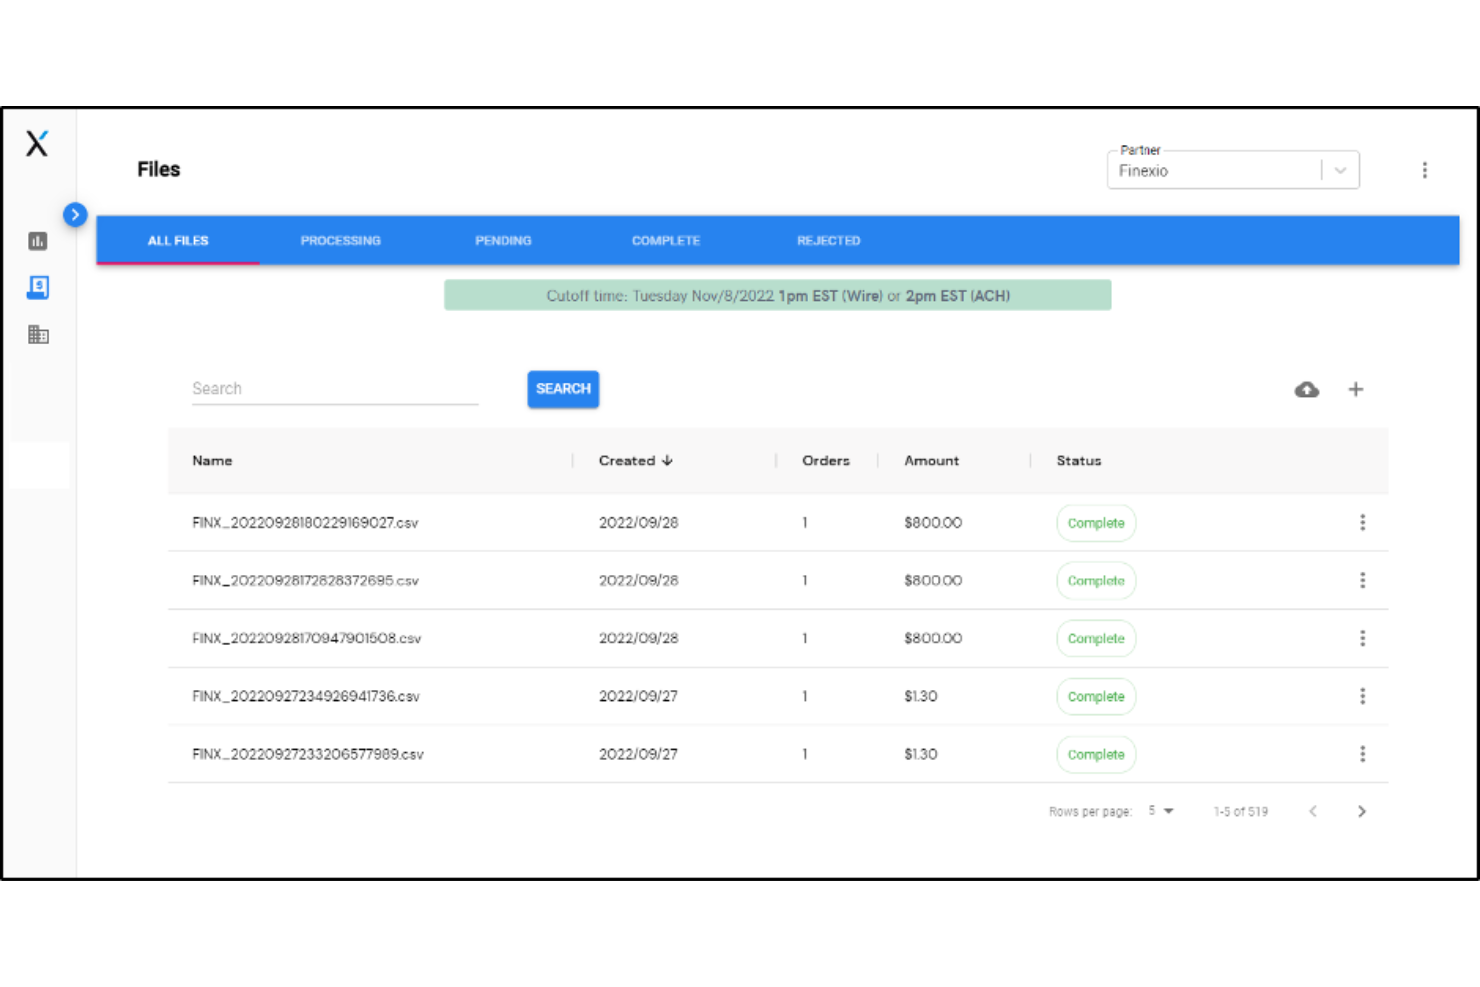Change the rows per page value
The image size is (1480, 987).
[x=1161, y=811]
